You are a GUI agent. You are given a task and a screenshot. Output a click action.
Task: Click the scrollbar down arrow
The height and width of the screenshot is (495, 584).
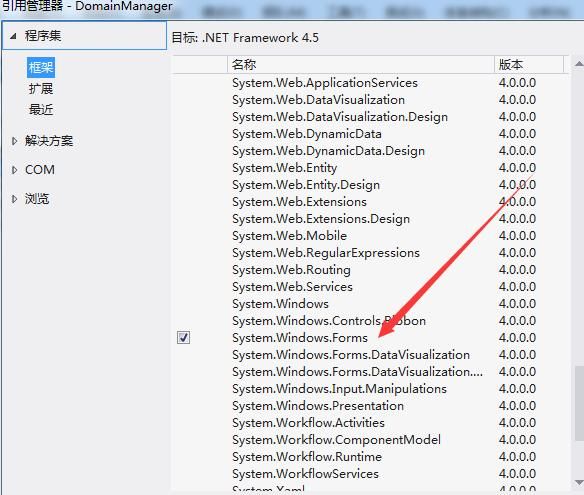(x=578, y=483)
